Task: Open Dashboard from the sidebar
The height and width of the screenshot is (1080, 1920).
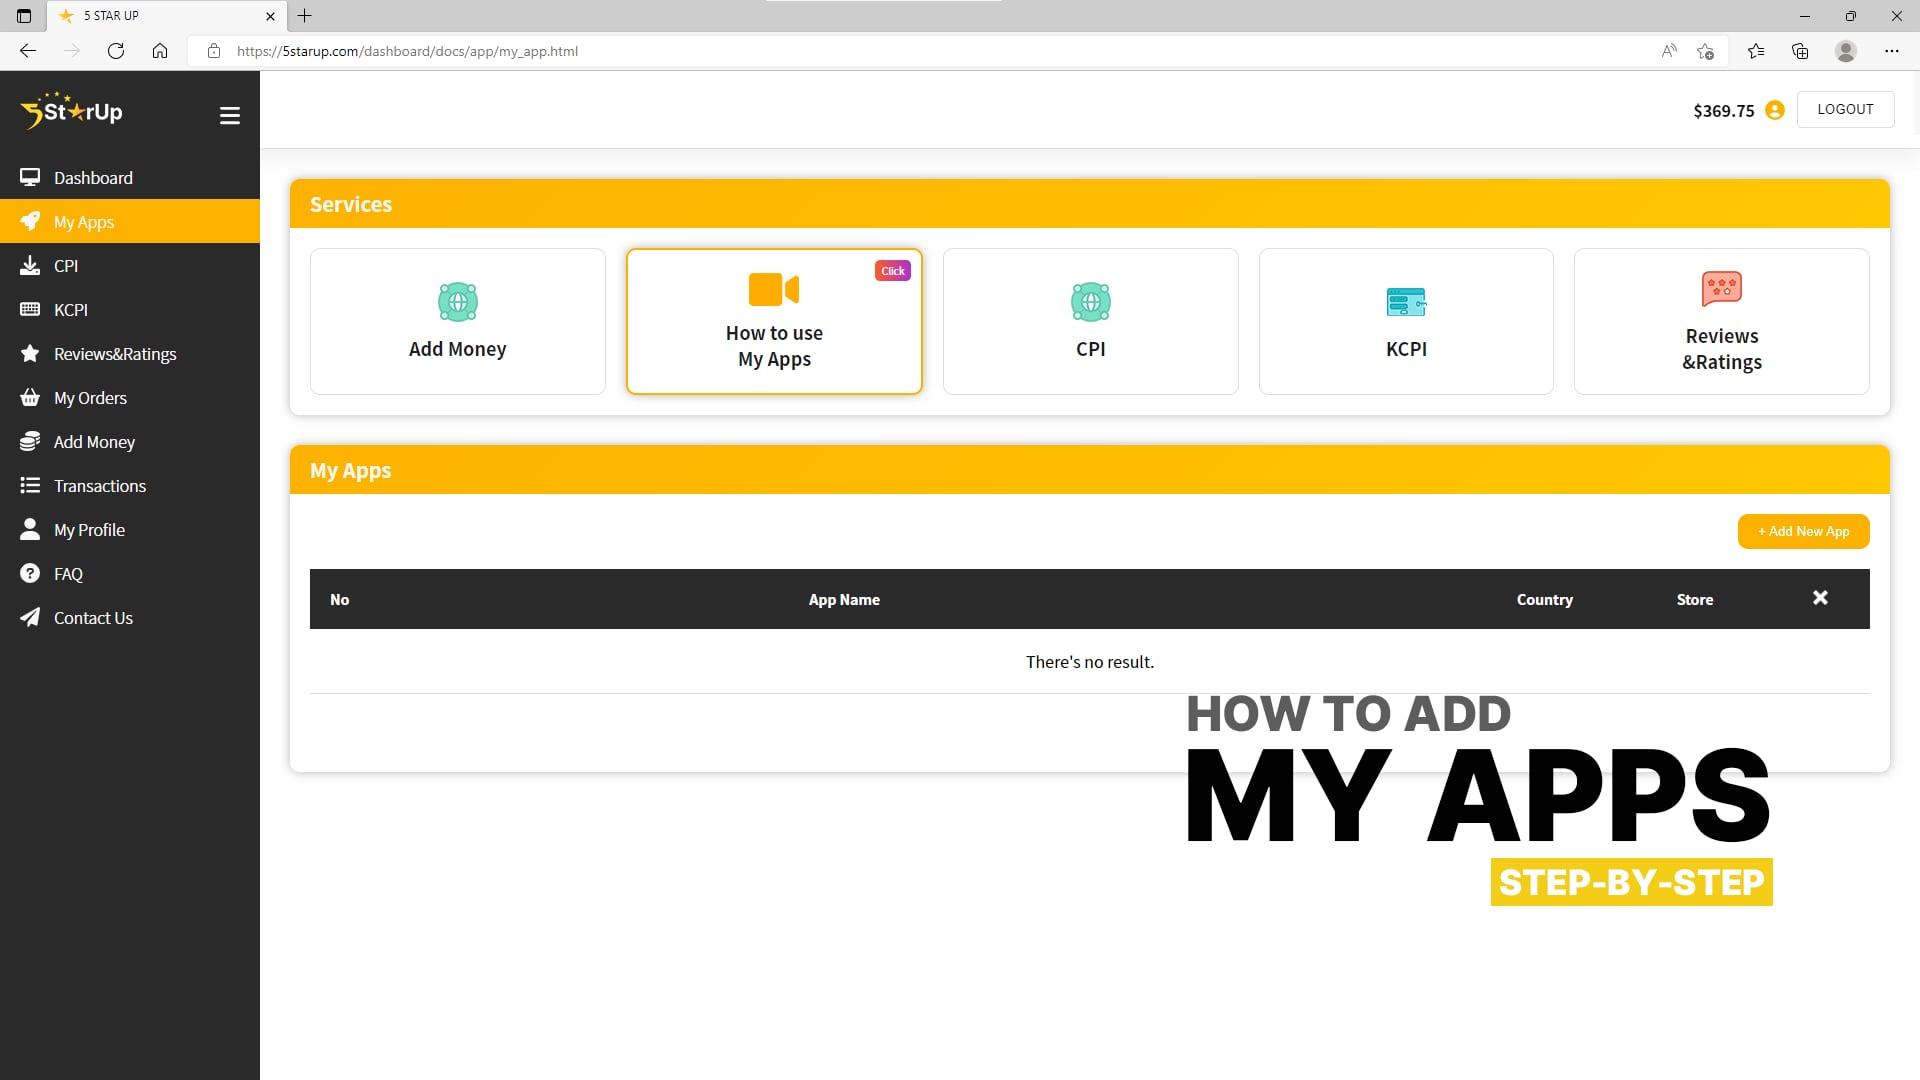Action: point(130,178)
